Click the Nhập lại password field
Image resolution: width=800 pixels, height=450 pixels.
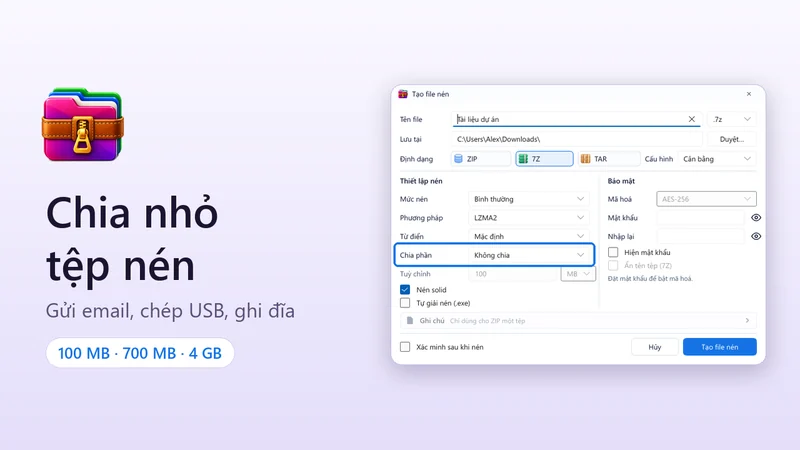701,236
